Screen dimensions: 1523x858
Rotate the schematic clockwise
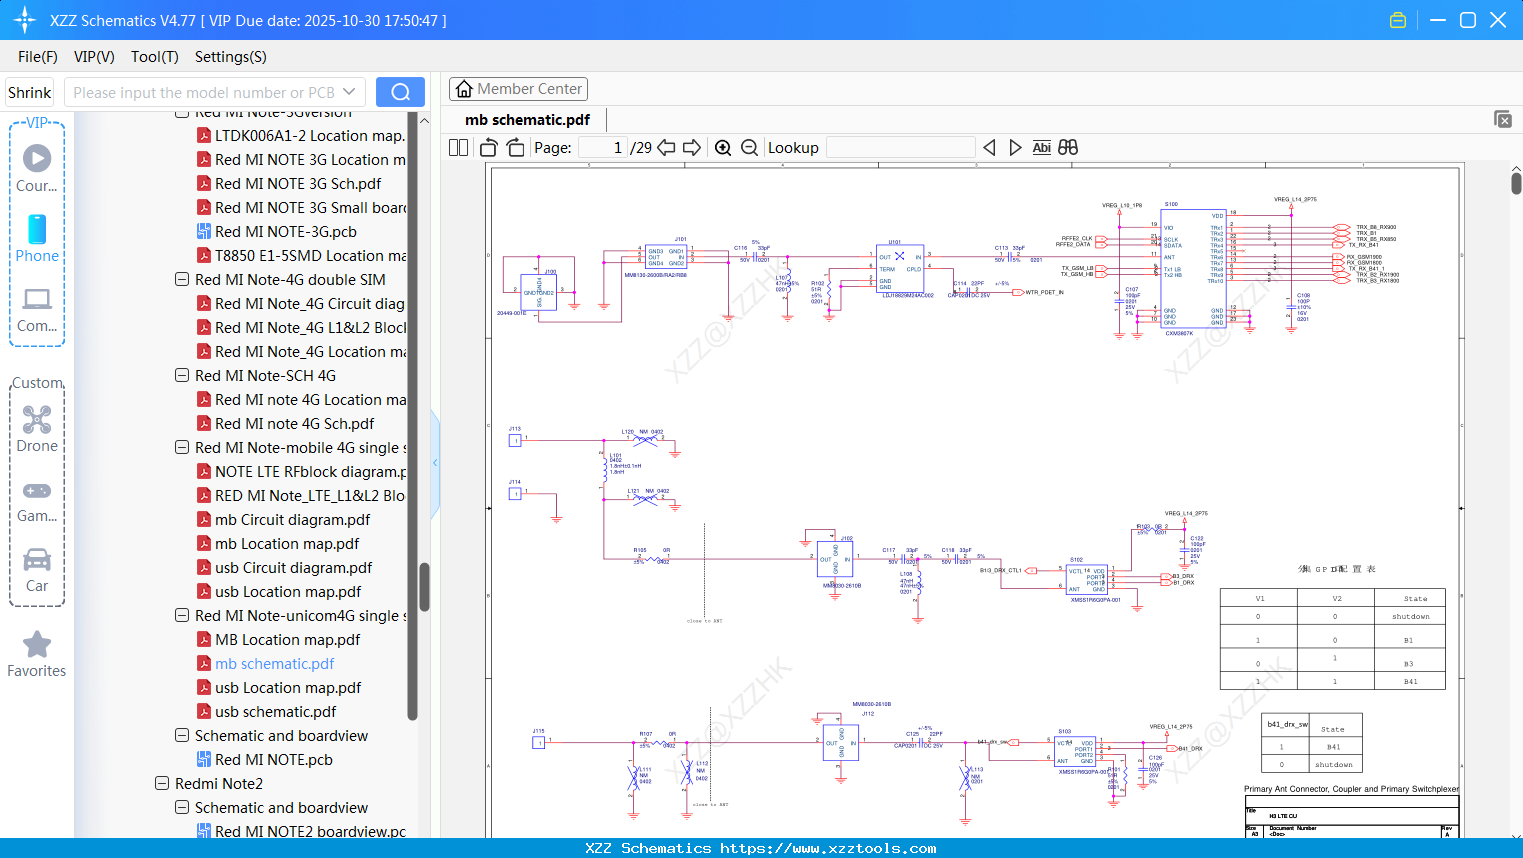pyautogui.click(x=514, y=147)
